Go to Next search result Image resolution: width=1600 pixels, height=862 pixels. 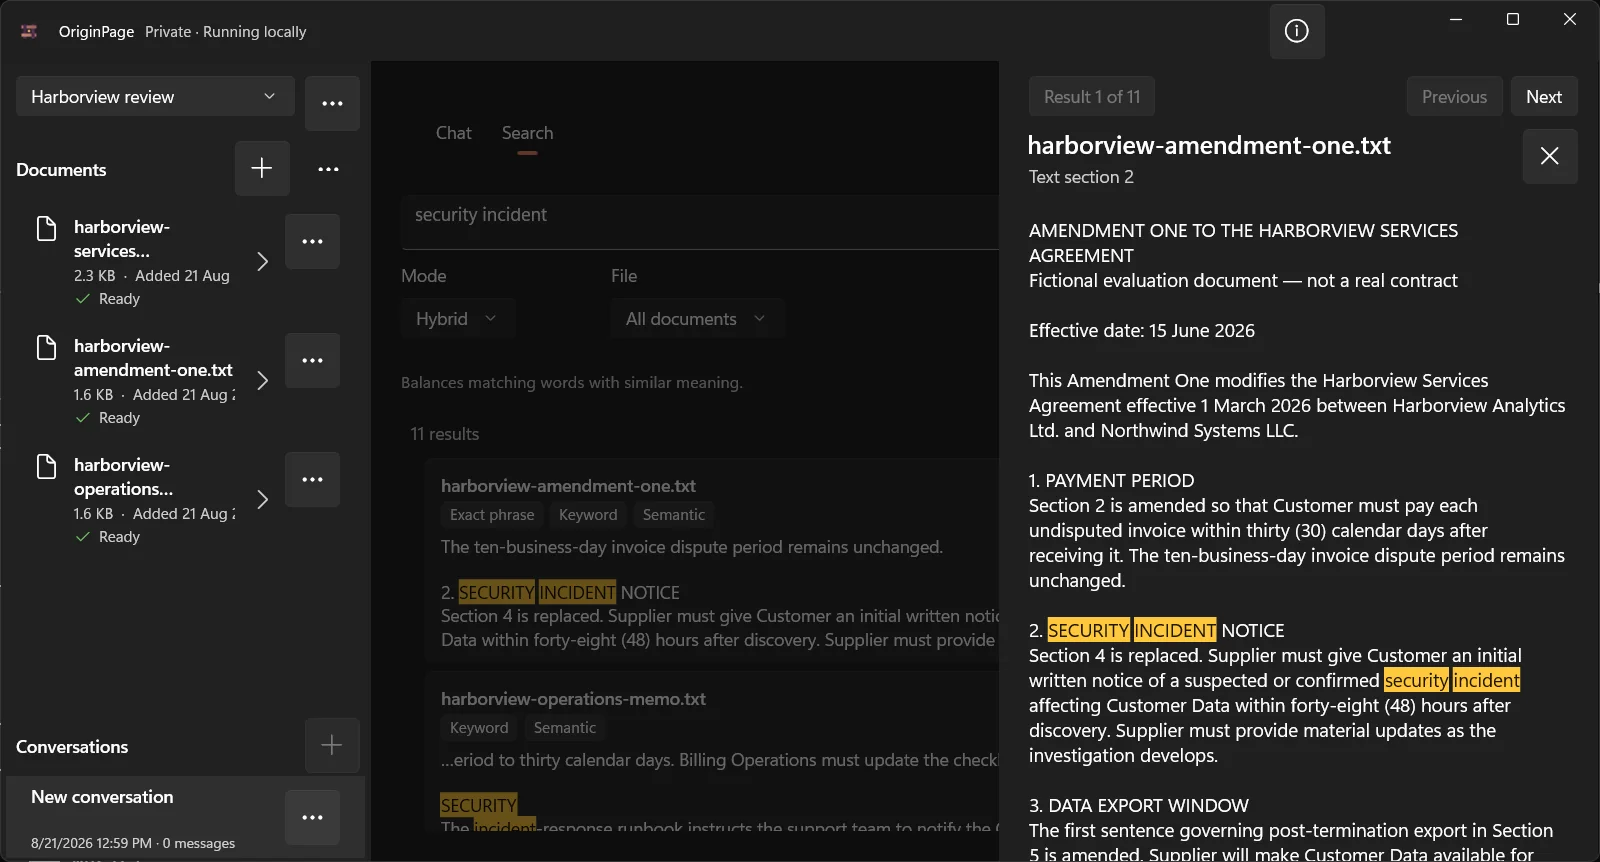pos(1544,96)
